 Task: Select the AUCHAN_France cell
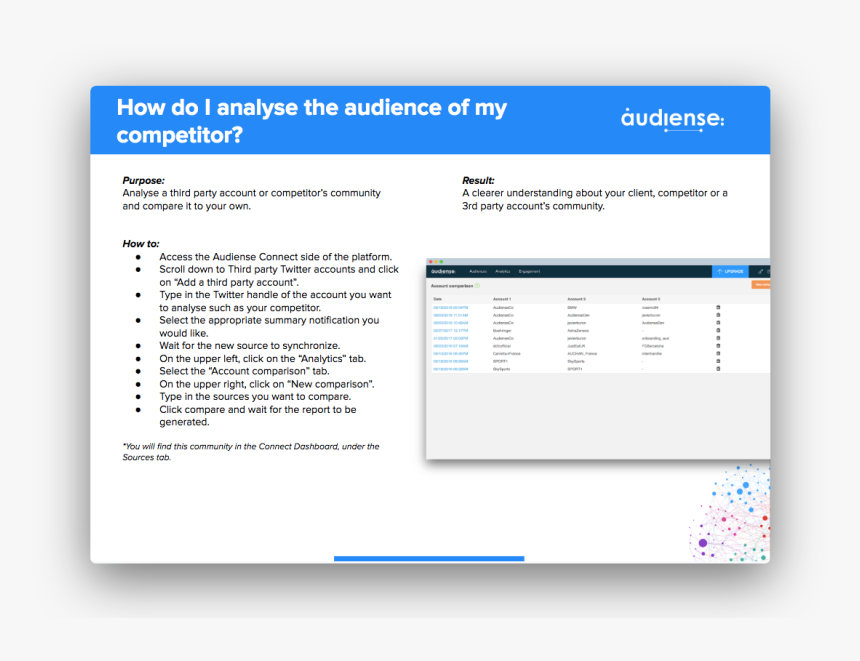[582, 354]
